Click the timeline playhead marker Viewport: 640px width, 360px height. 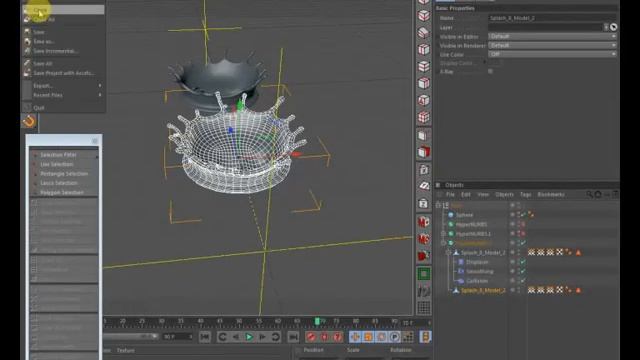coord(317,322)
